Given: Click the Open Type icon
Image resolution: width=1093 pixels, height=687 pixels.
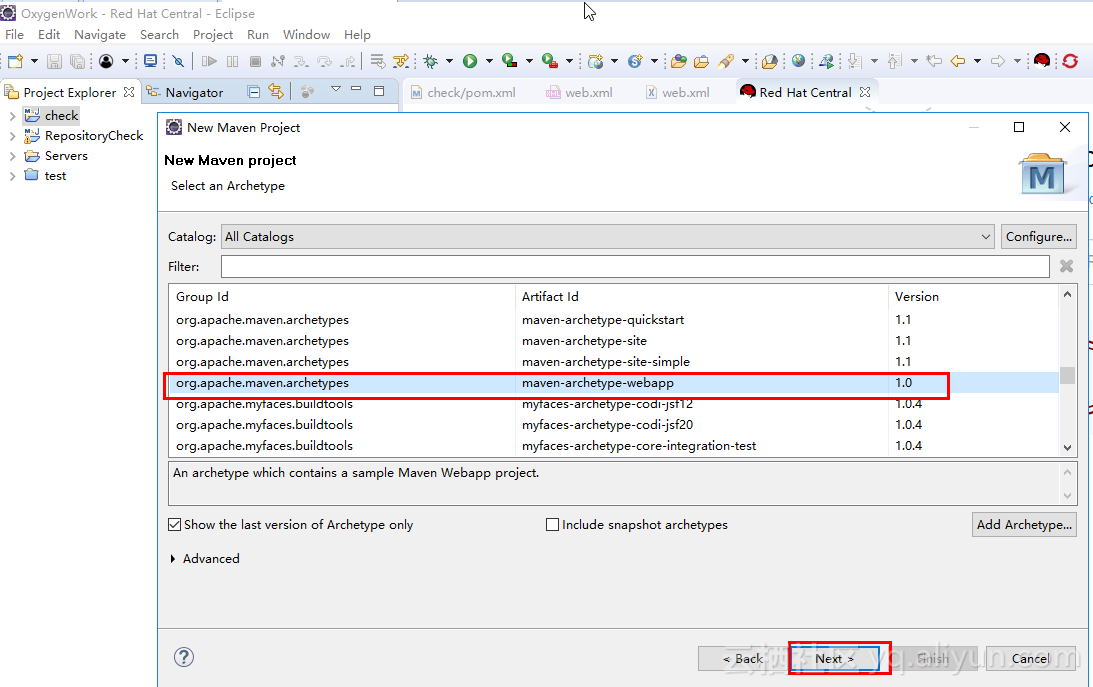Looking at the screenshot, I should pyautogui.click(x=678, y=61).
